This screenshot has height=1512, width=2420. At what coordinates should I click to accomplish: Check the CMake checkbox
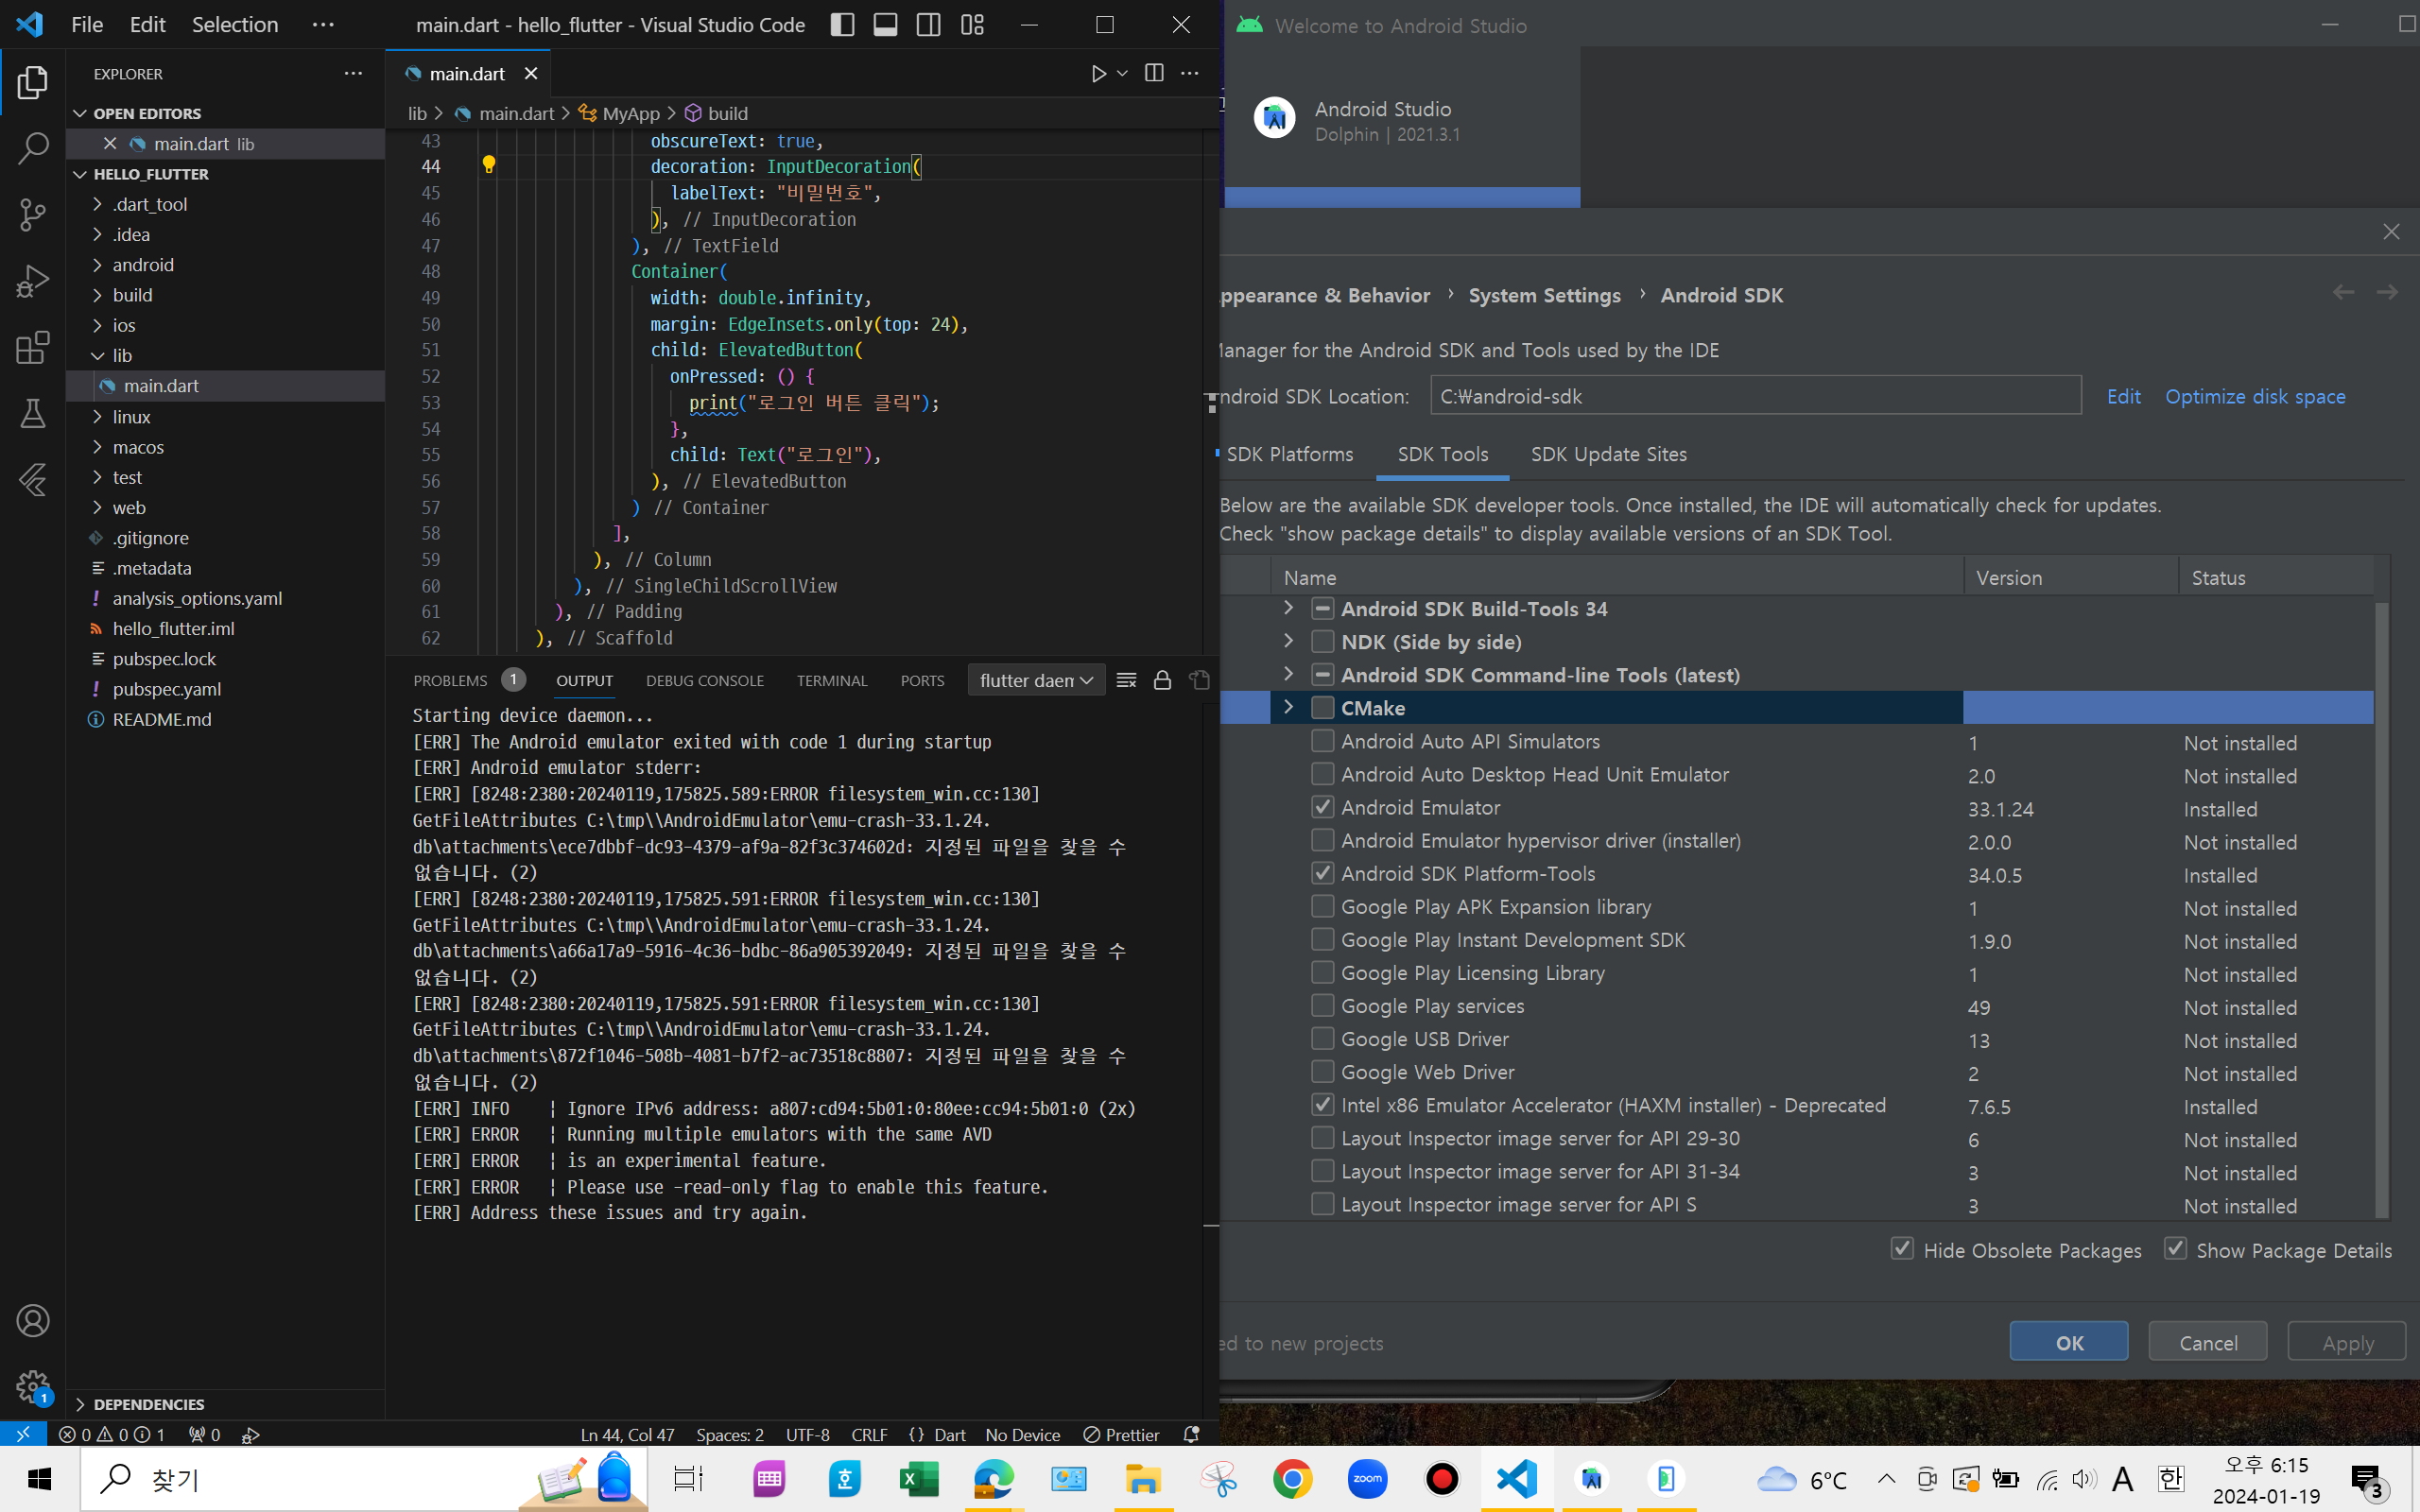tap(1322, 707)
